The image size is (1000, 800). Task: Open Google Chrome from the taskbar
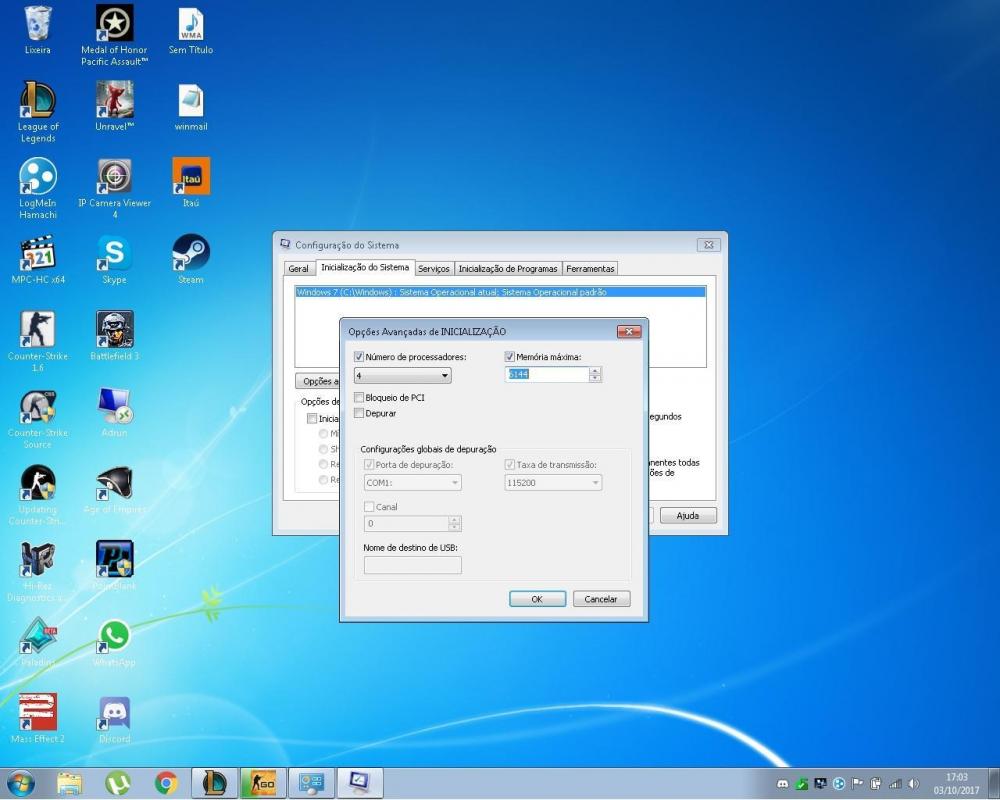(166, 783)
